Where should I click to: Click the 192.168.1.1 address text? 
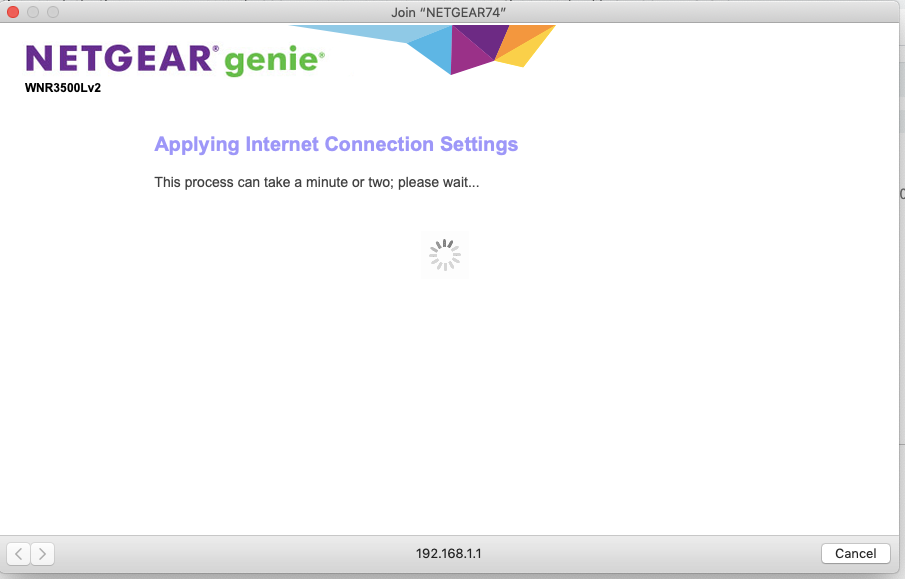click(448, 554)
